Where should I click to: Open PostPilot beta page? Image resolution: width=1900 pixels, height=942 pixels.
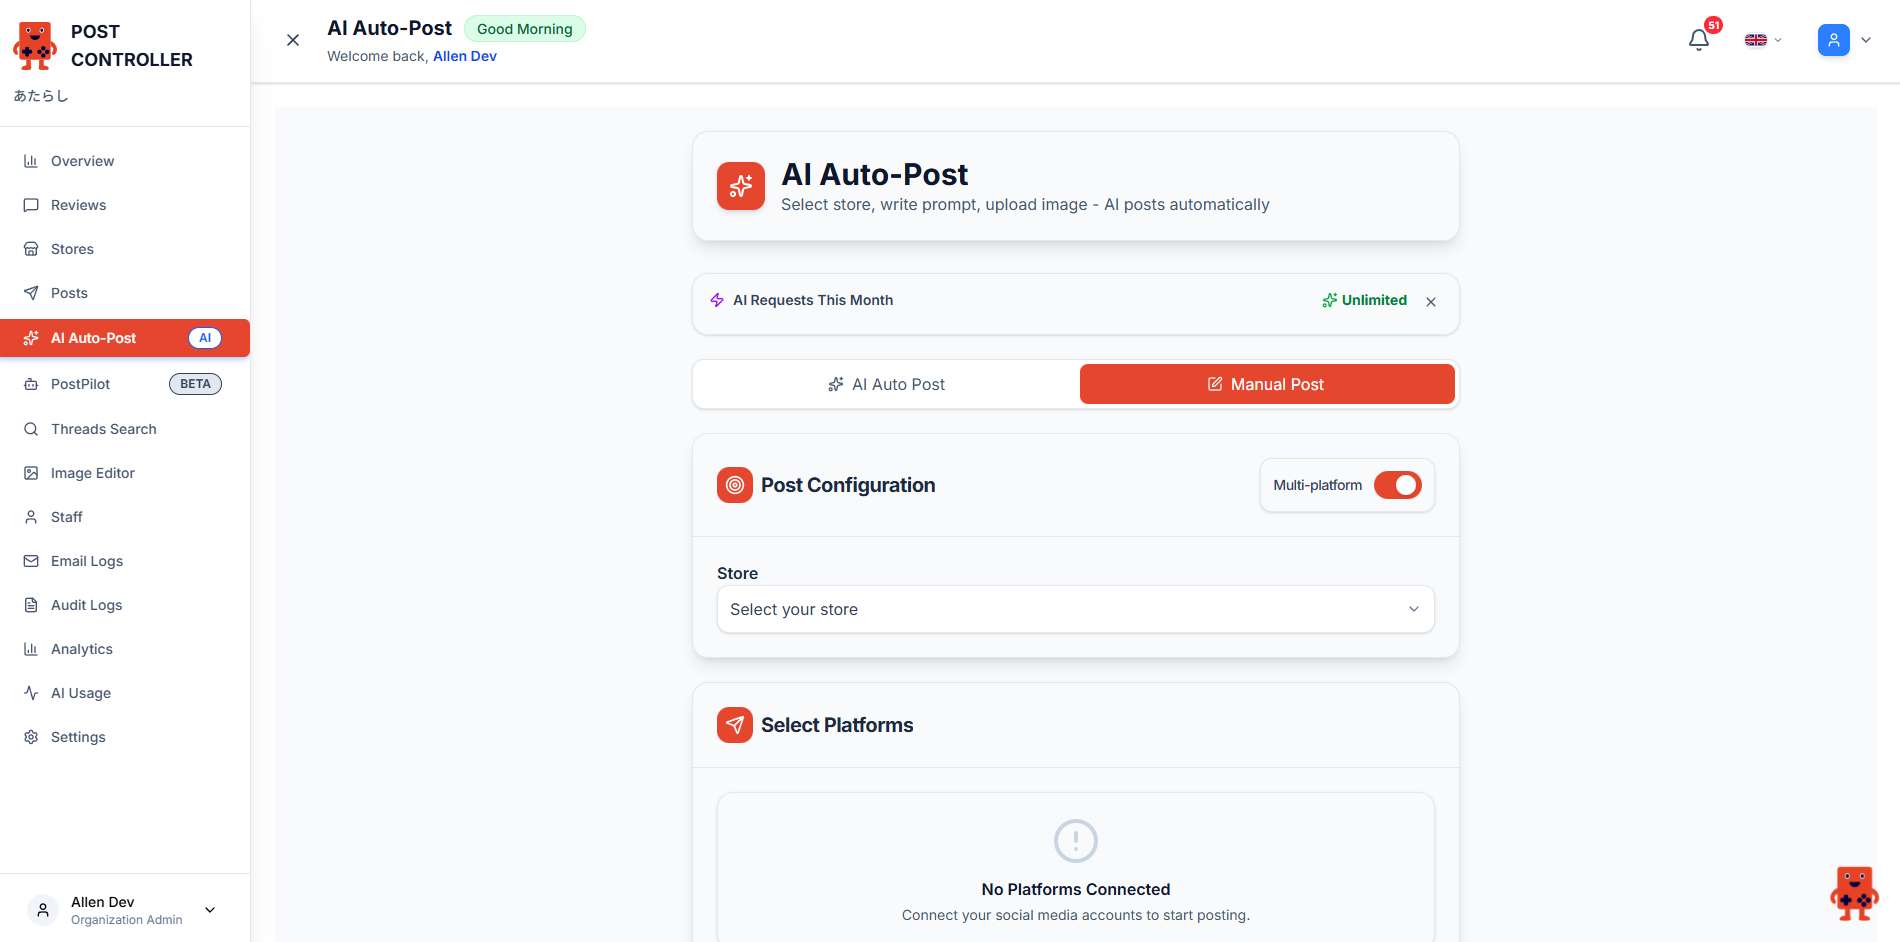pos(80,384)
